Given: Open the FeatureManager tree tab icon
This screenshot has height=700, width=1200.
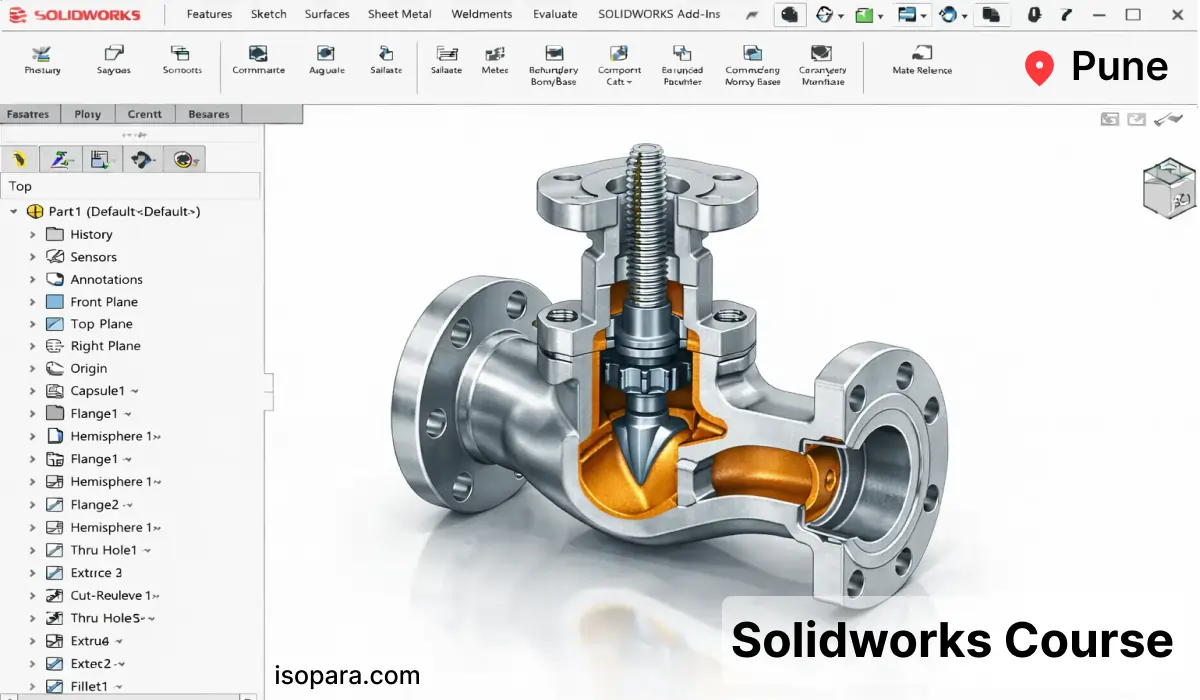Looking at the screenshot, I should (19, 159).
